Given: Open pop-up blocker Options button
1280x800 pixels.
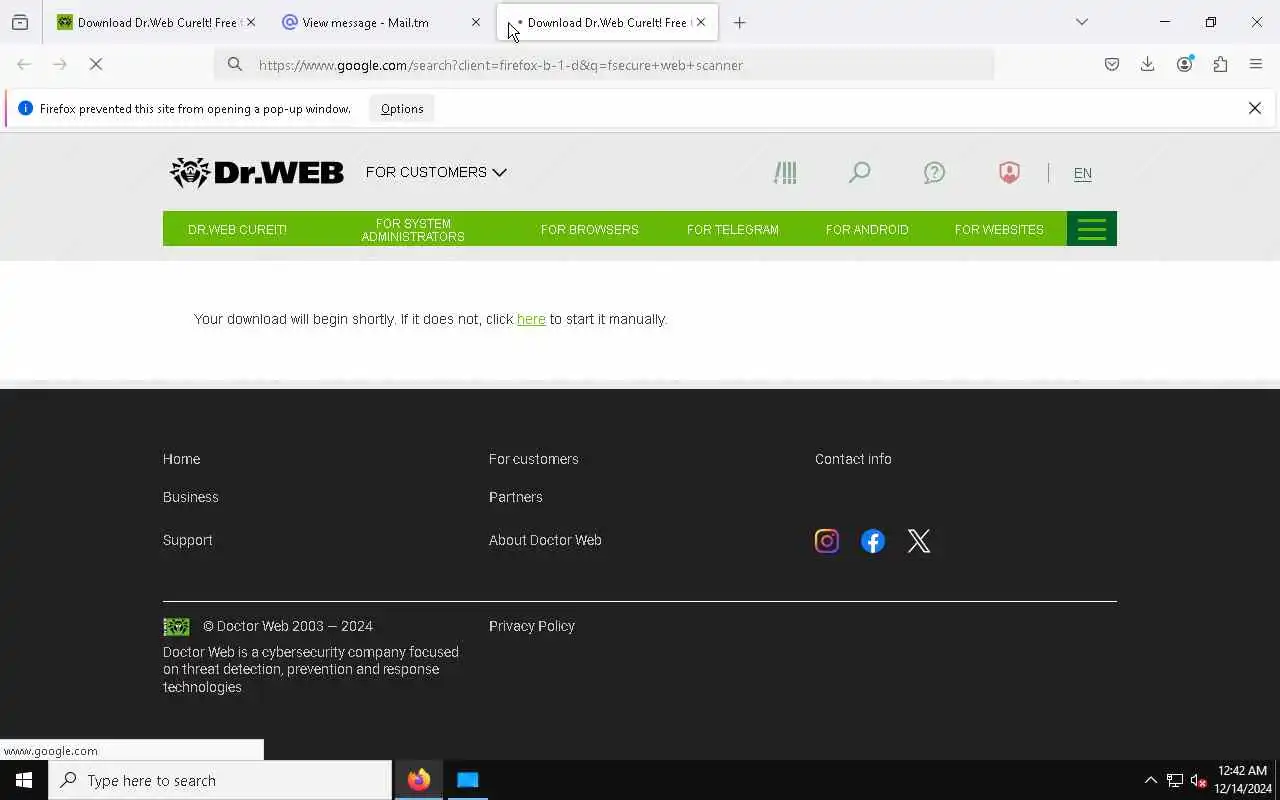Looking at the screenshot, I should [x=402, y=108].
